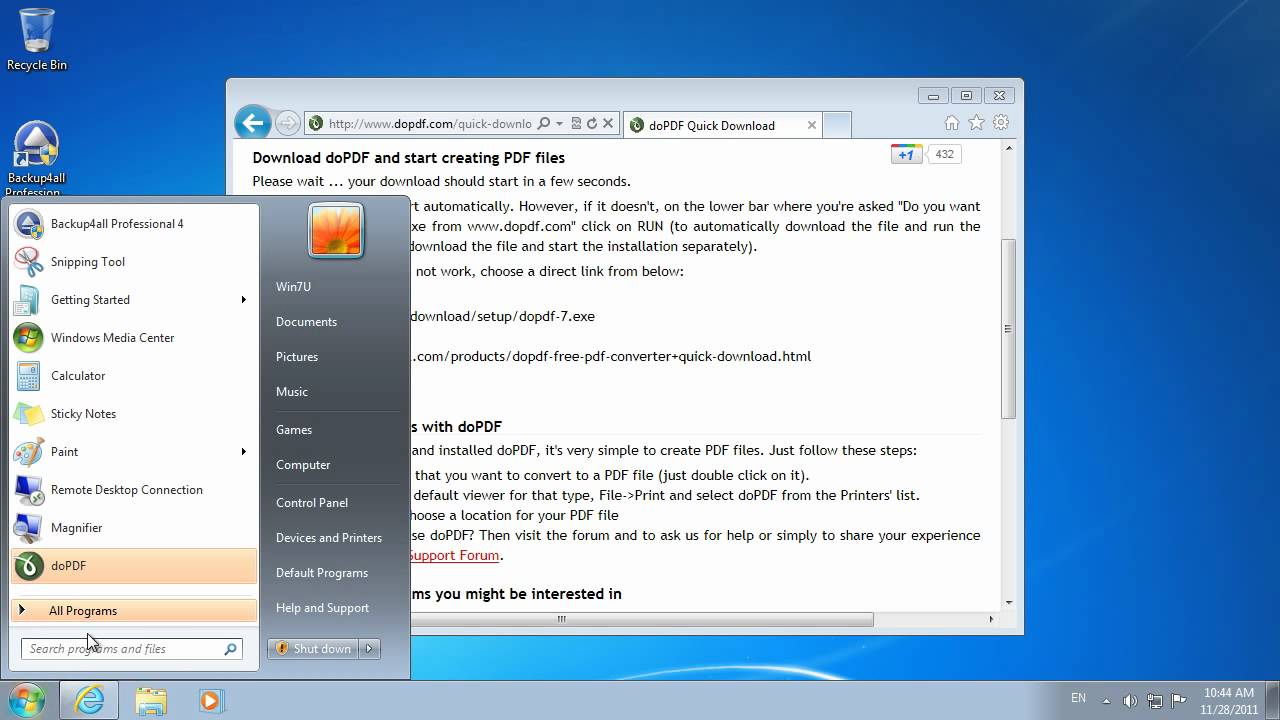This screenshot has height=720, width=1280.
Task: Open Internet Explorer home page
Action: coord(951,123)
